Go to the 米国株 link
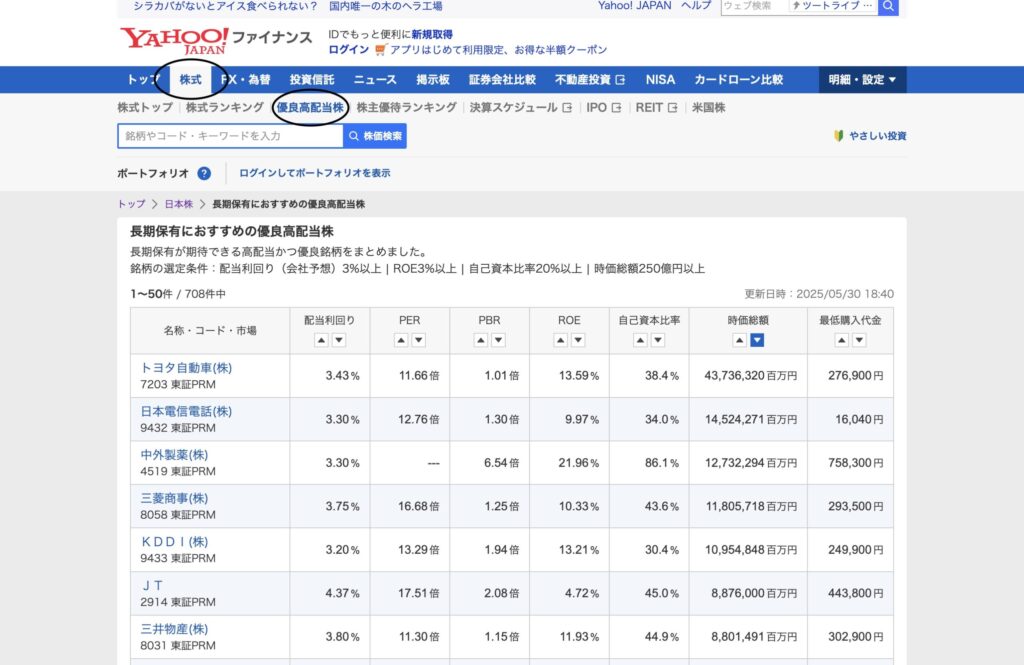This screenshot has height=665, width=1024. pos(709,108)
